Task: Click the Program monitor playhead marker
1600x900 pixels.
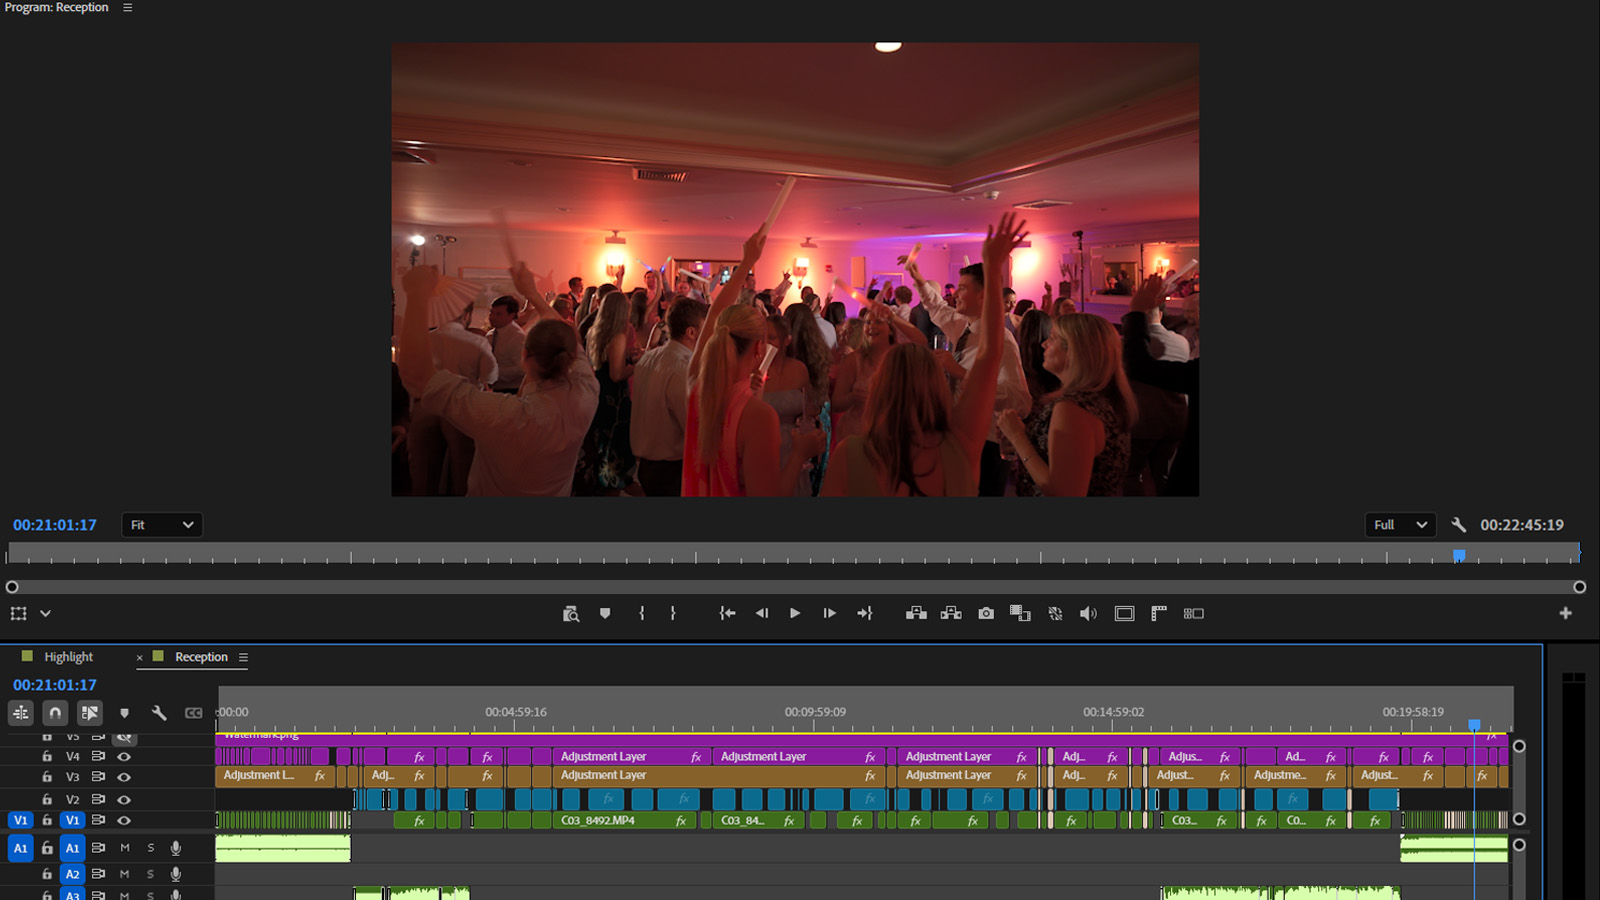Action: tap(1459, 555)
